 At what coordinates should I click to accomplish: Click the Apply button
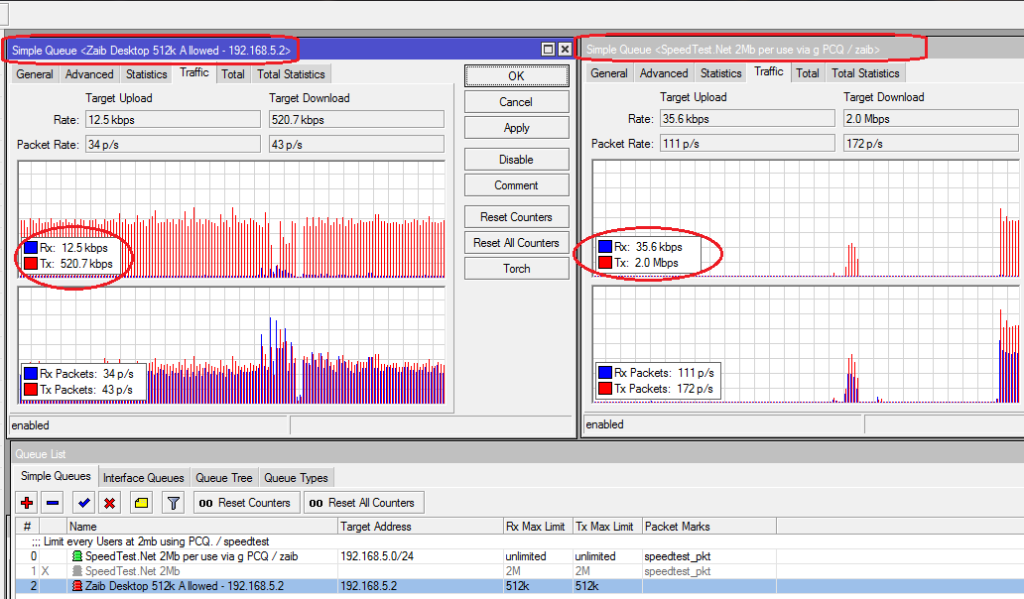tap(516, 128)
